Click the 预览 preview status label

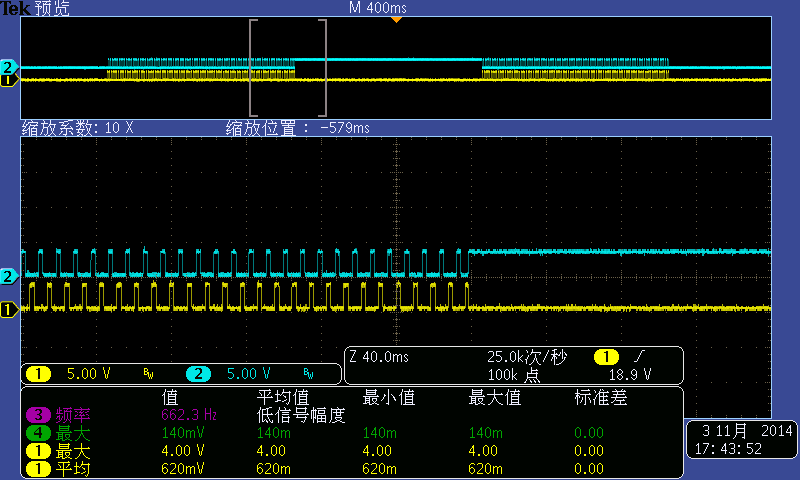pos(52,8)
